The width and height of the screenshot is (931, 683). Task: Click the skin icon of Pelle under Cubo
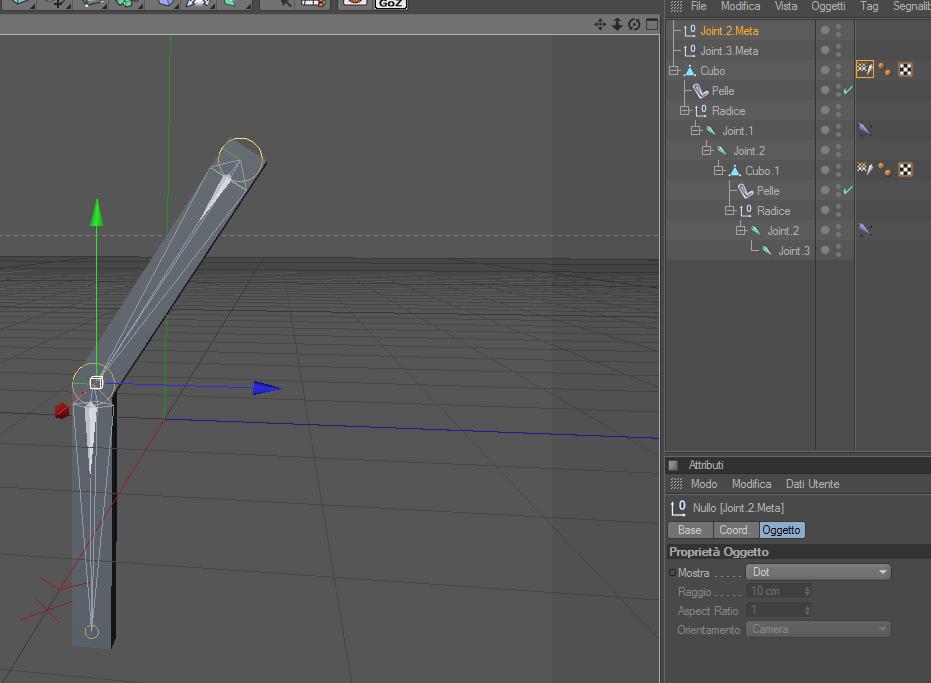click(701, 91)
